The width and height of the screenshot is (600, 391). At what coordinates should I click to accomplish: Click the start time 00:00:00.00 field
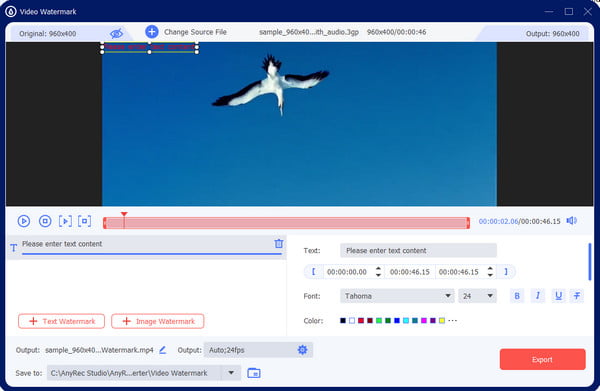(347, 272)
